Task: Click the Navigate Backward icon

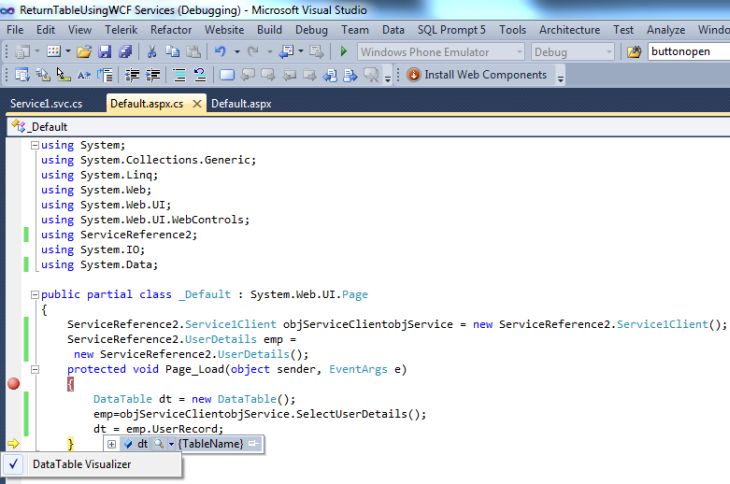Action: coord(286,51)
